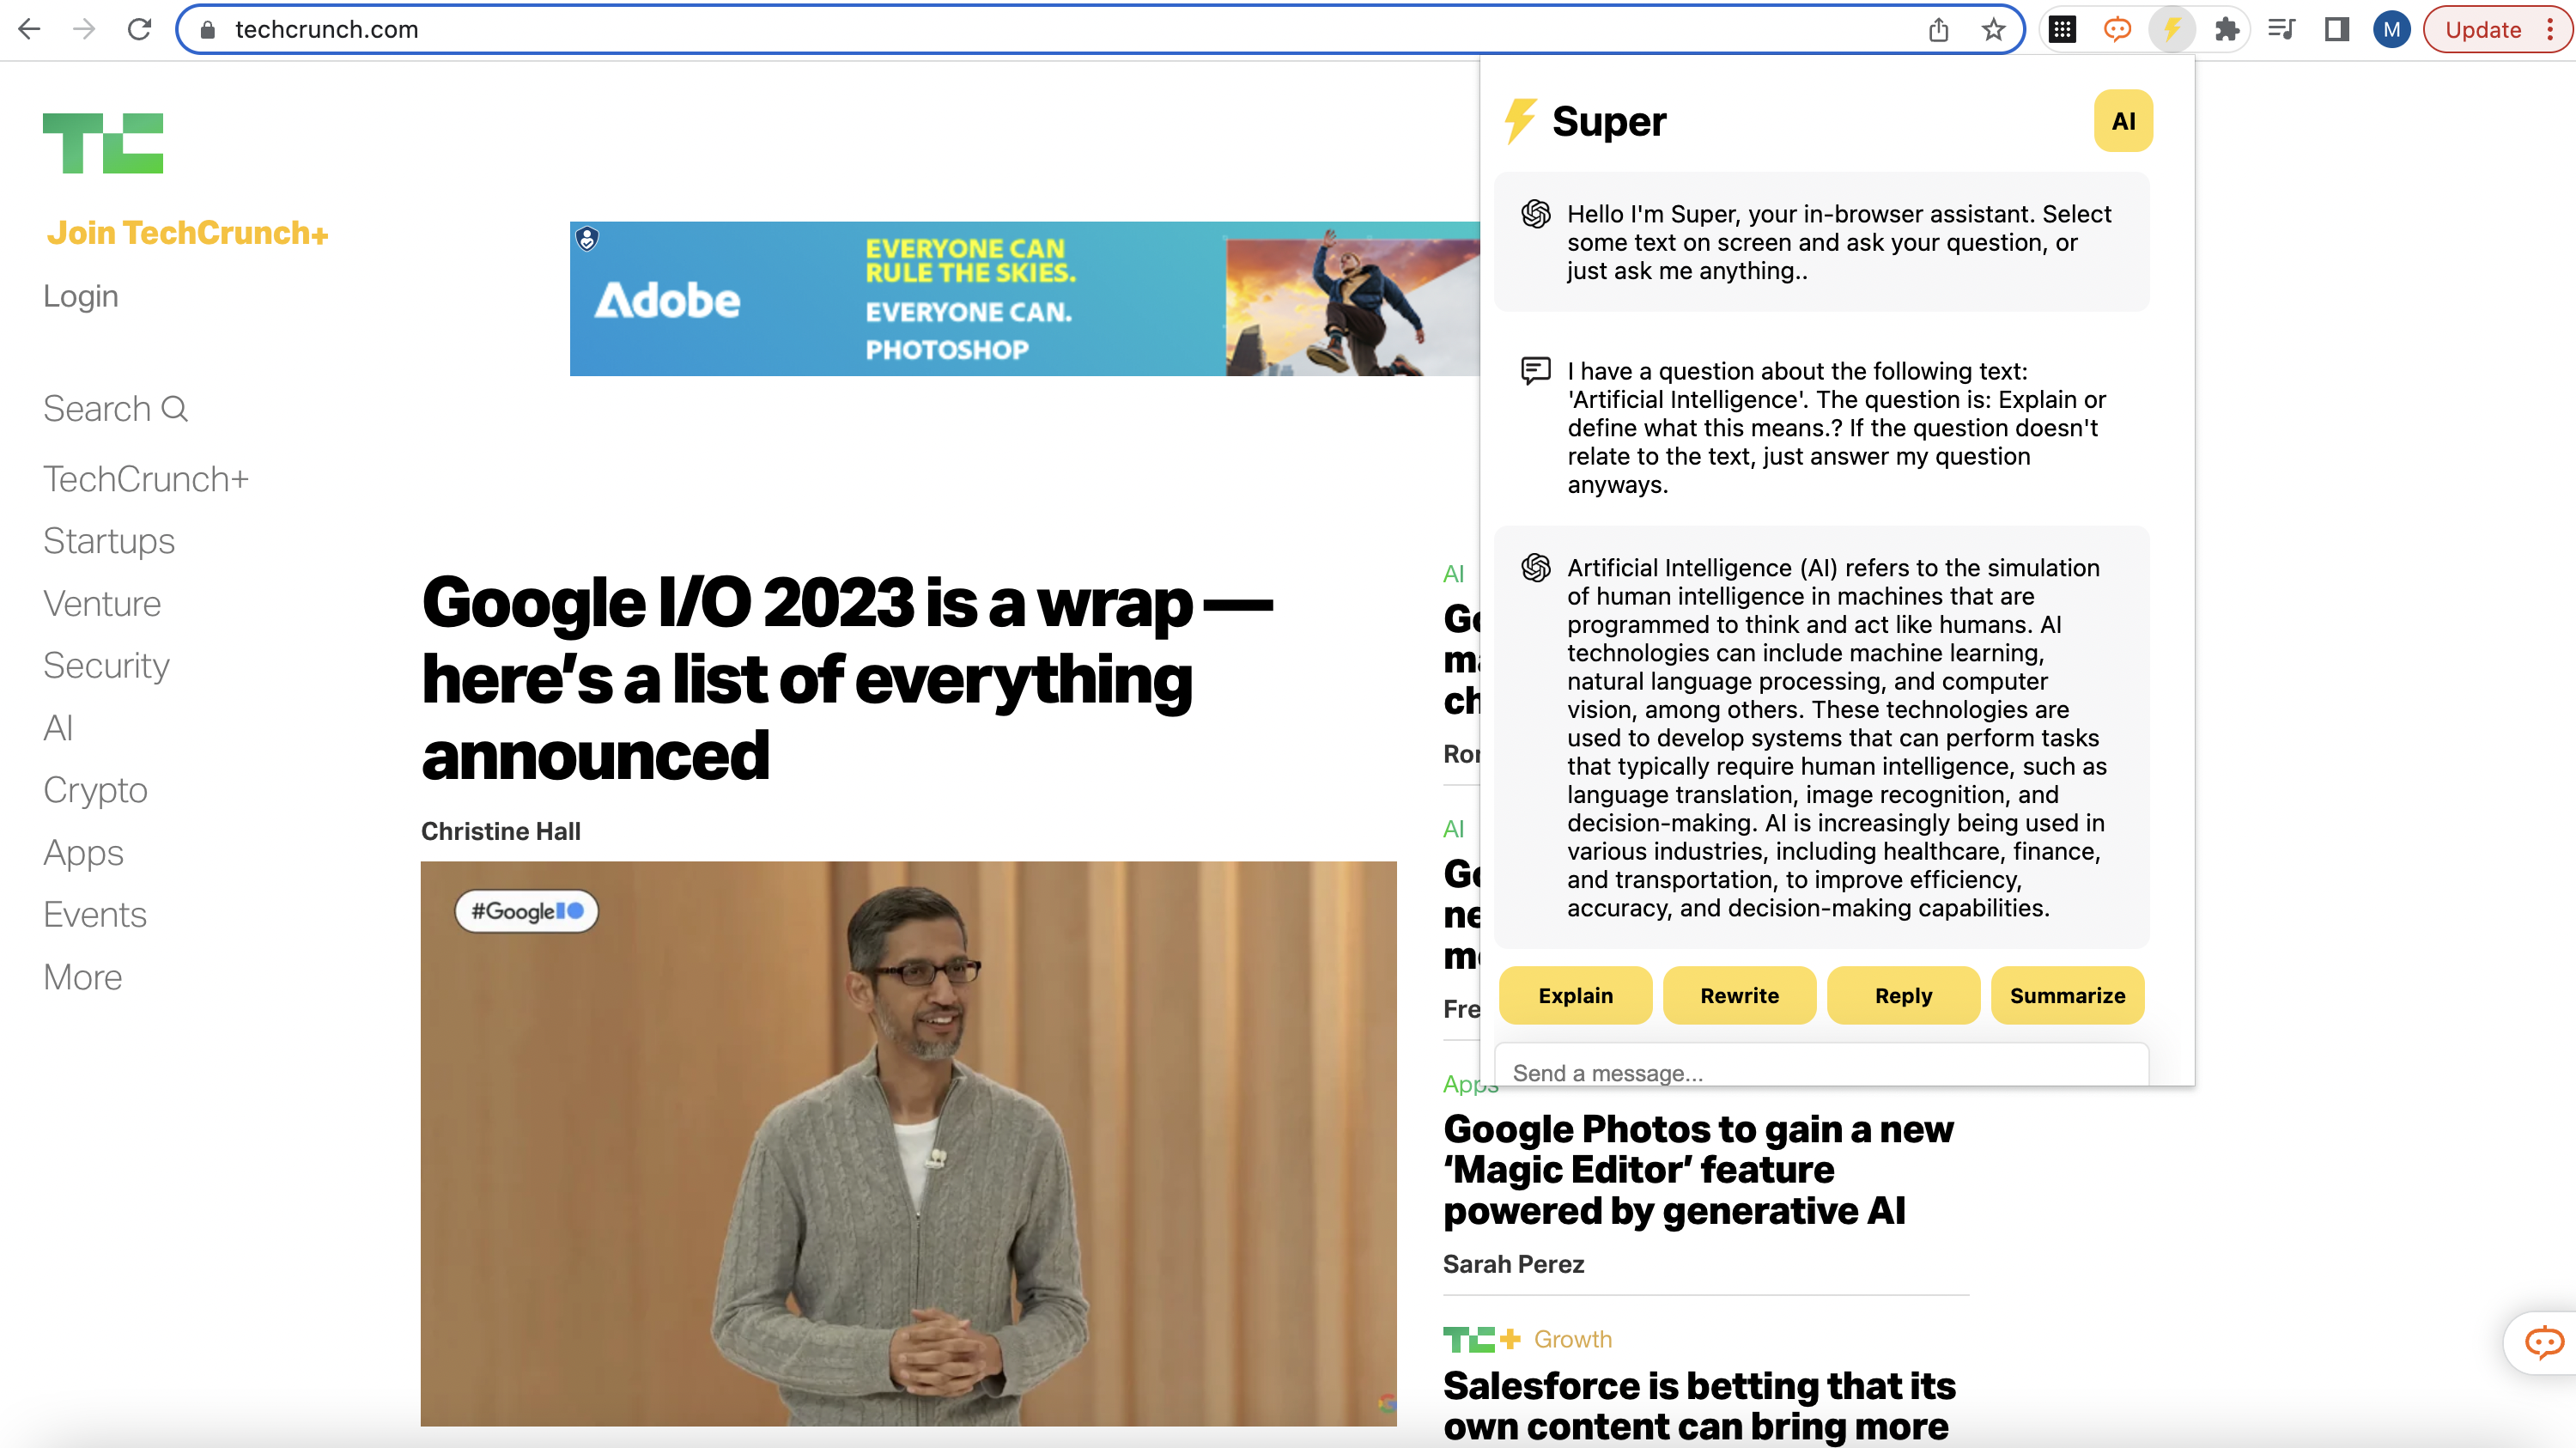Open the media control playlist icon
The width and height of the screenshot is (2576, 1448).
(x=2282, y=29)
